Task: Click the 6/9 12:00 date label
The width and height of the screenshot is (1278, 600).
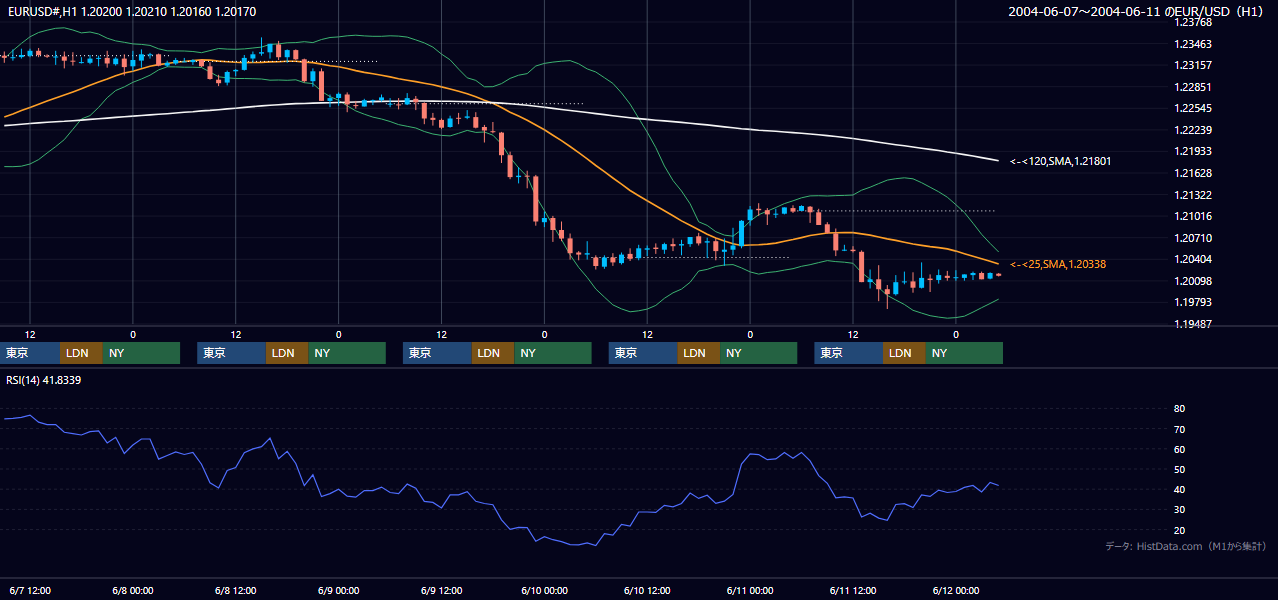Action: point(442,590)
